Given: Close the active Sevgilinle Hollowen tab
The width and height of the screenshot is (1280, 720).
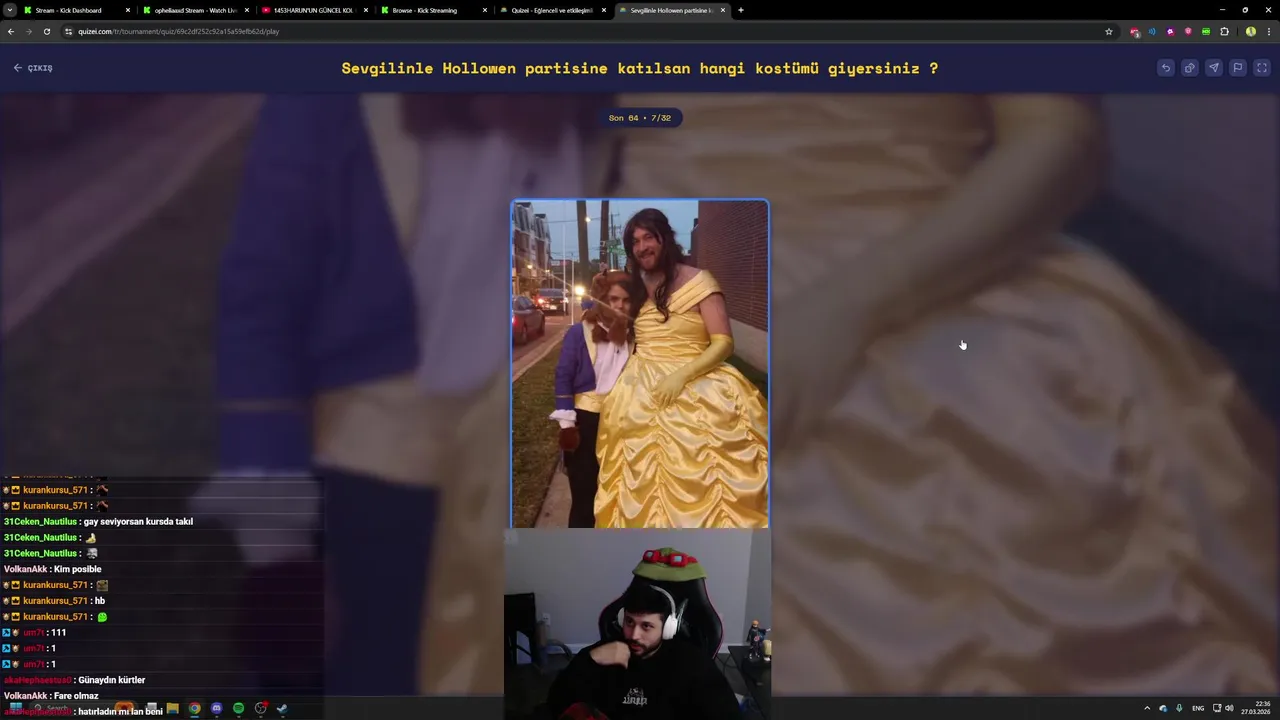Looking at the screenshot, I should click(723, 10).
